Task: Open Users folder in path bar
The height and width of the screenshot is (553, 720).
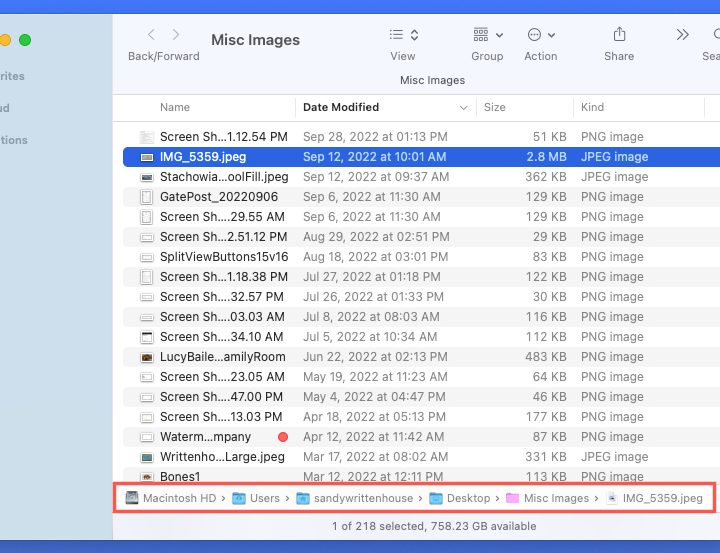Action: 256,498
